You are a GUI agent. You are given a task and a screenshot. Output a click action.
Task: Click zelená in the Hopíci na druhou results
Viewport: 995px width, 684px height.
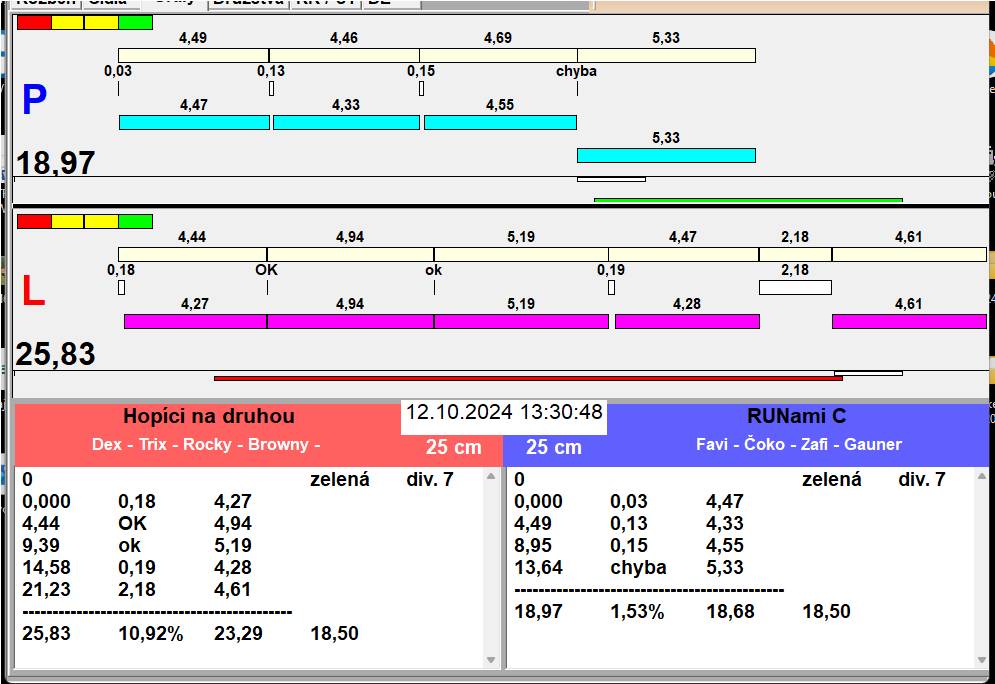click(339, 479)
